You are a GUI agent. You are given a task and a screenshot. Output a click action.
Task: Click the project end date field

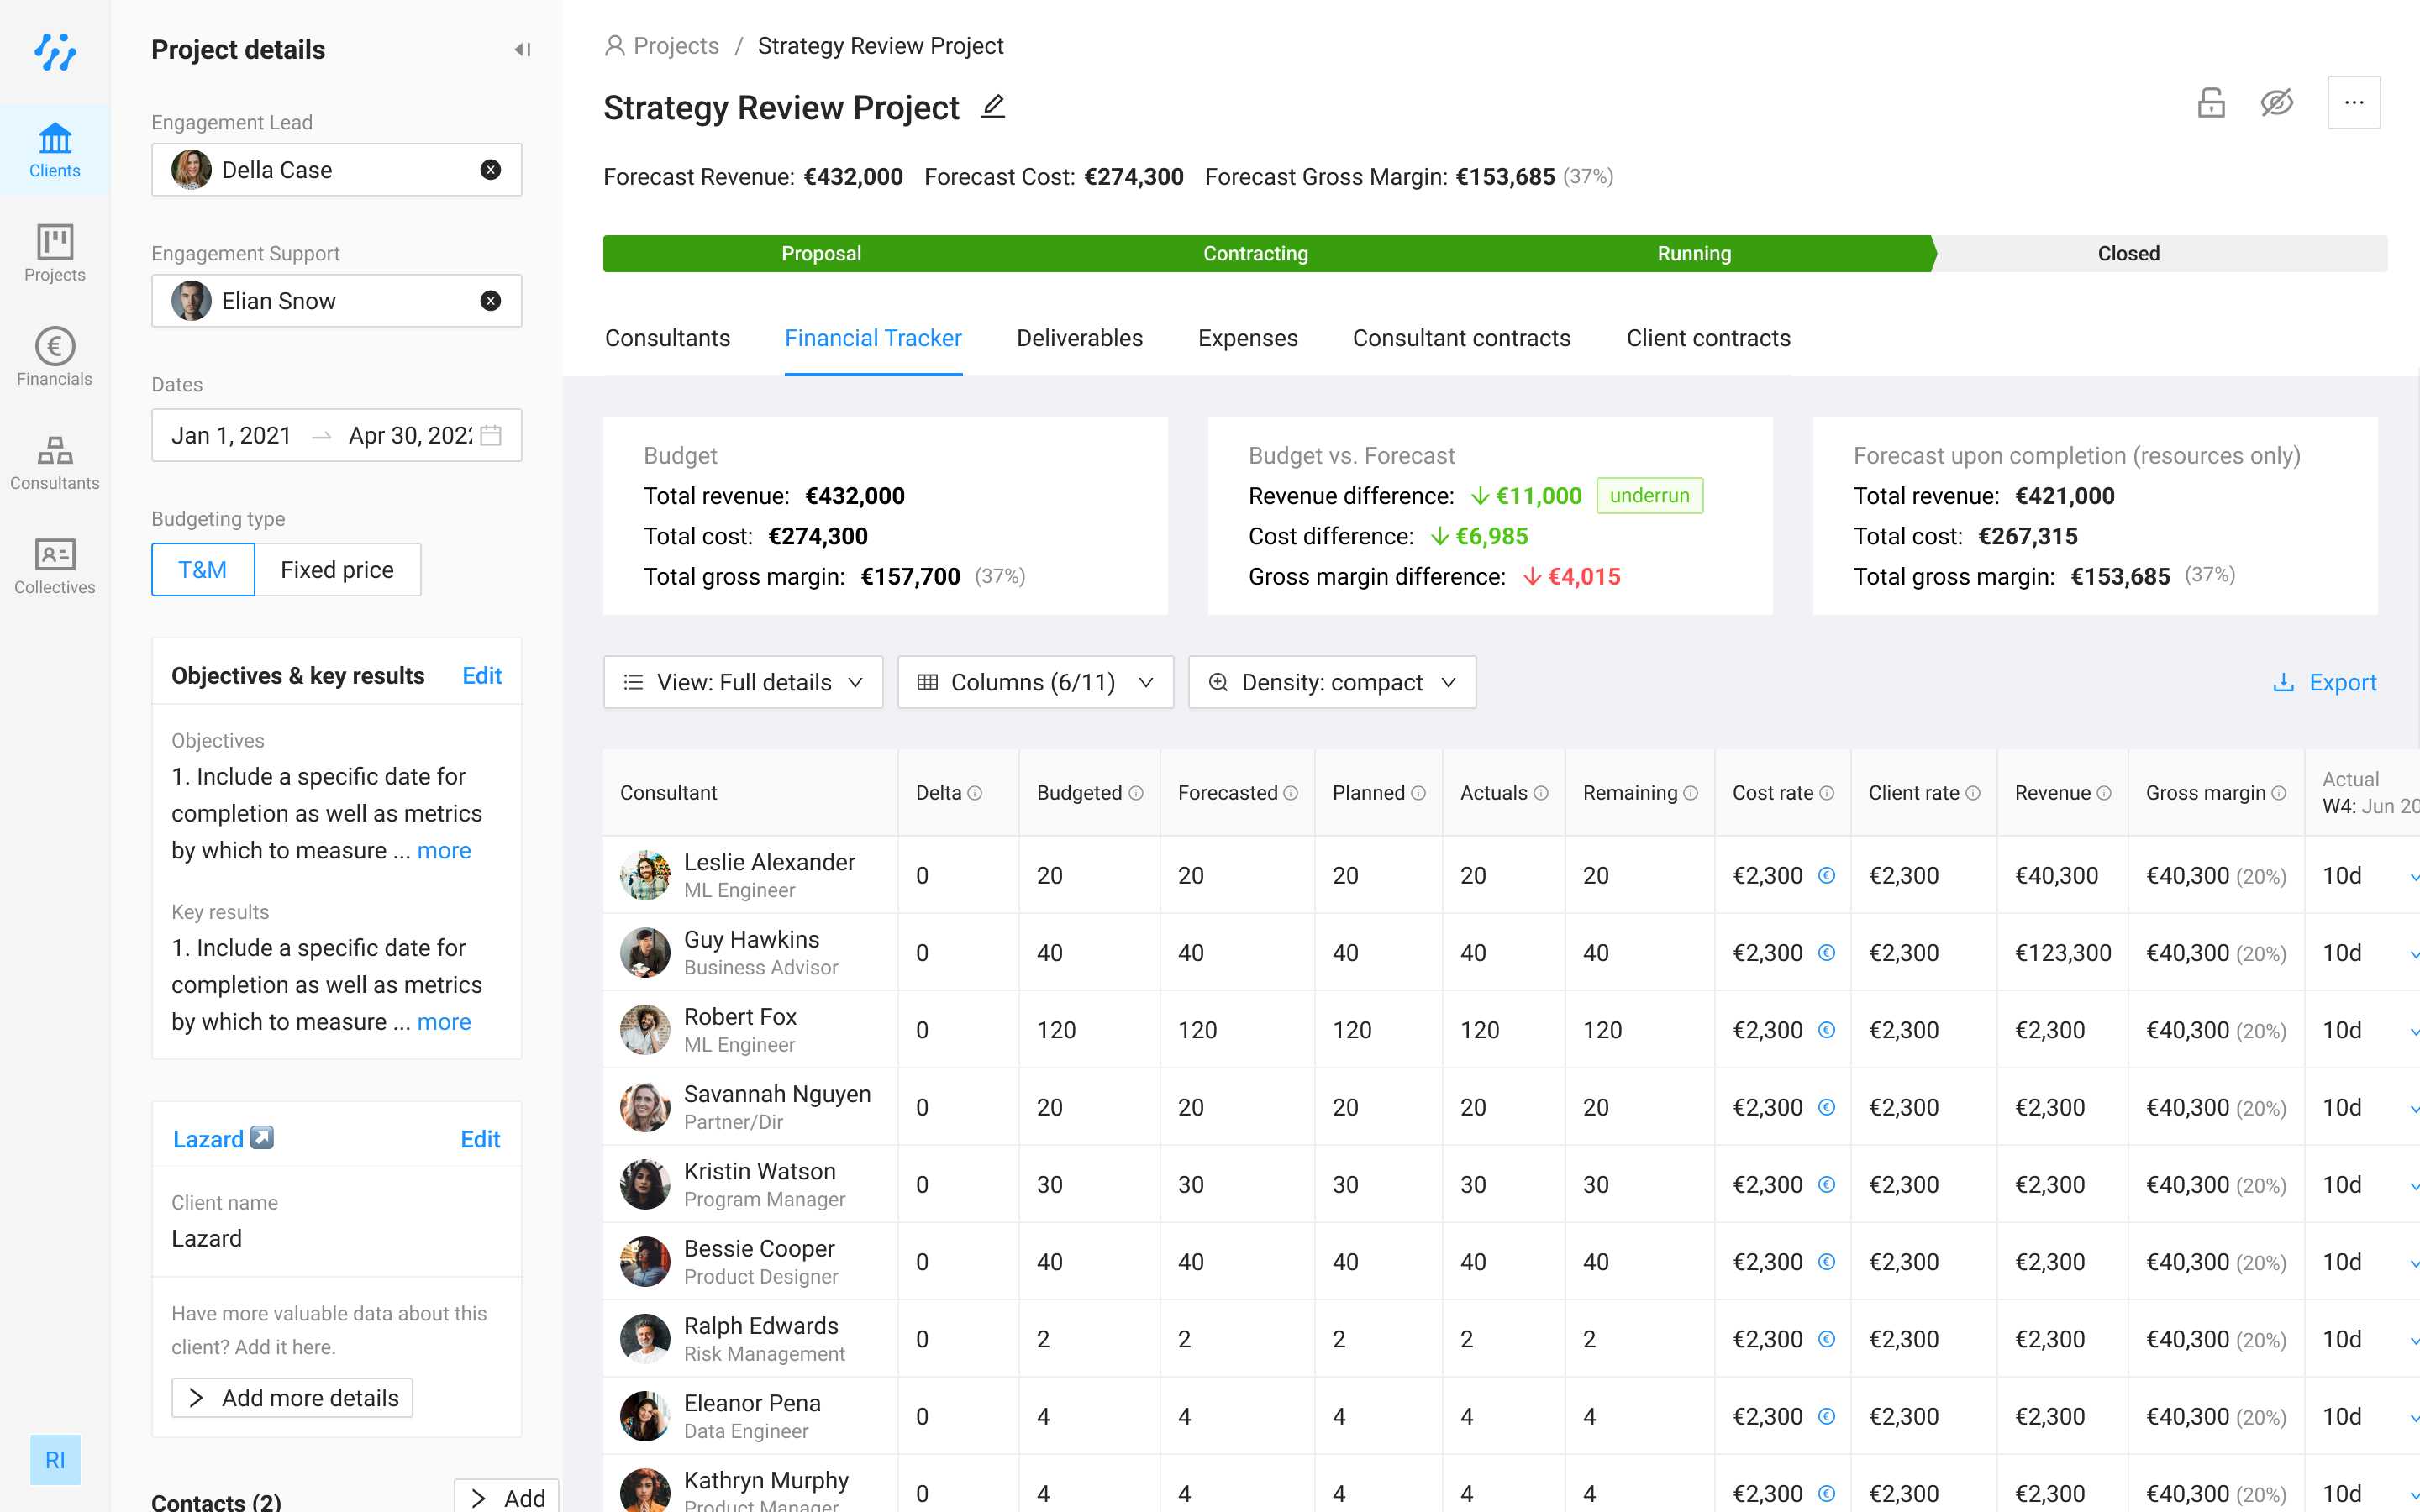point(410,435)
